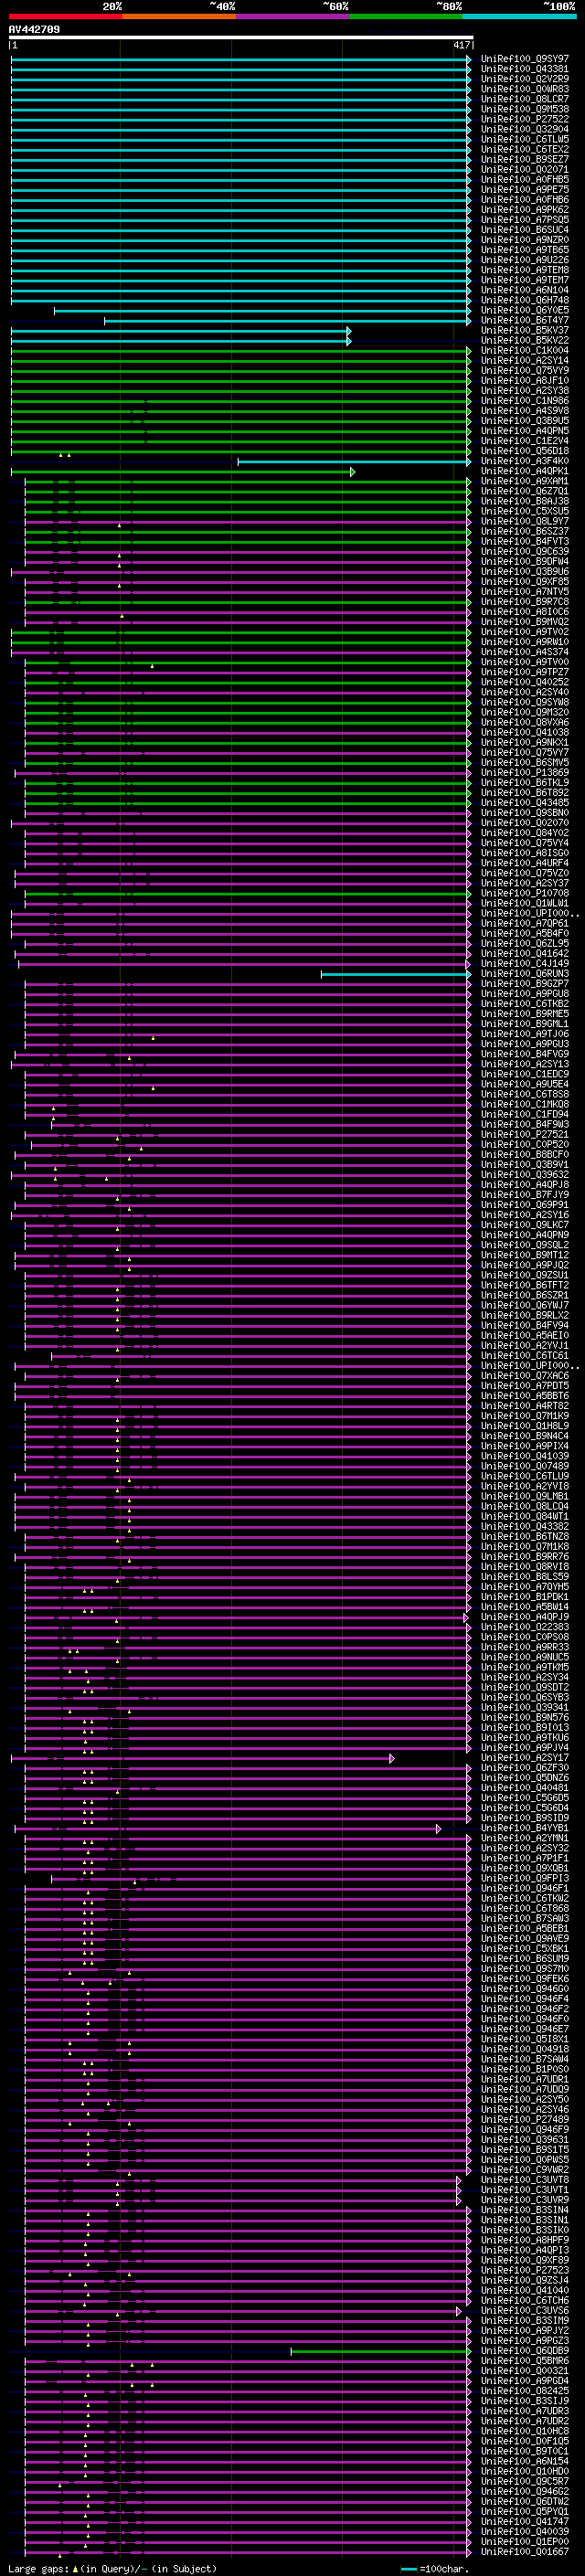Image resolution: width=585 pixels, height=2576 pixels.
Task: Select the UniRef100_A4S9V8 label
Action: tap(524, 411)
